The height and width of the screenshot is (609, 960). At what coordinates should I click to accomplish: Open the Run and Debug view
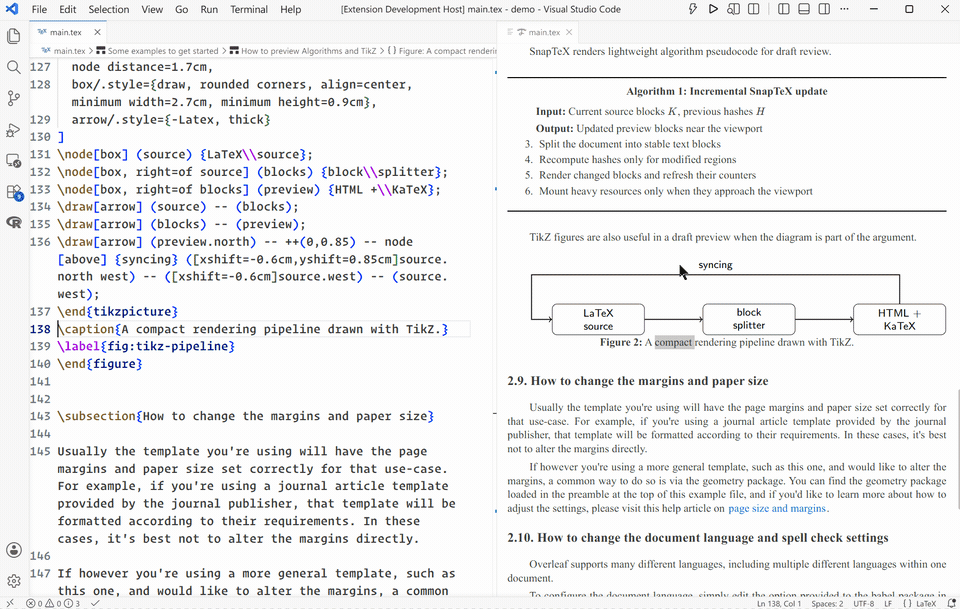coord(13,130)
